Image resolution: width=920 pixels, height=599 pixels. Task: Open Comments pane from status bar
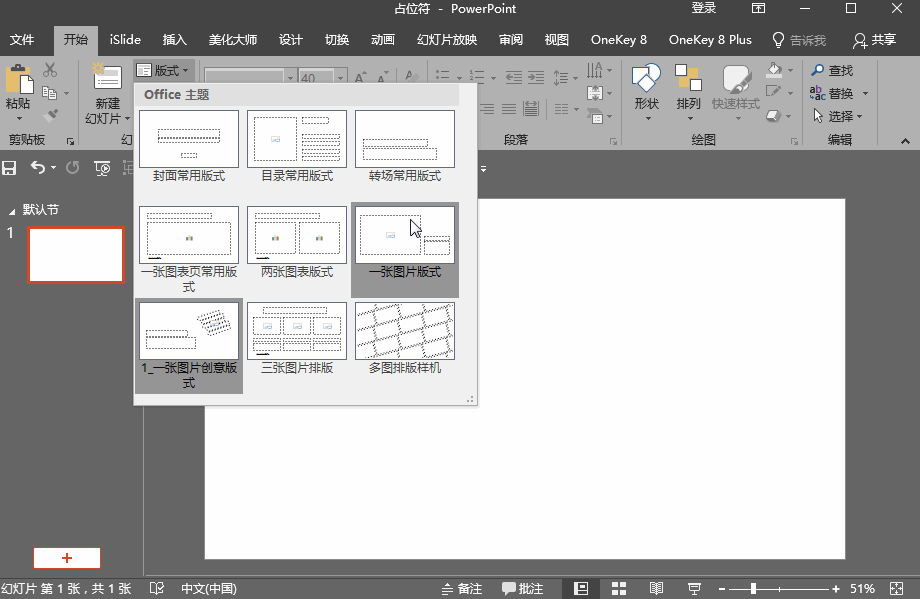click(x=522, y=588)
